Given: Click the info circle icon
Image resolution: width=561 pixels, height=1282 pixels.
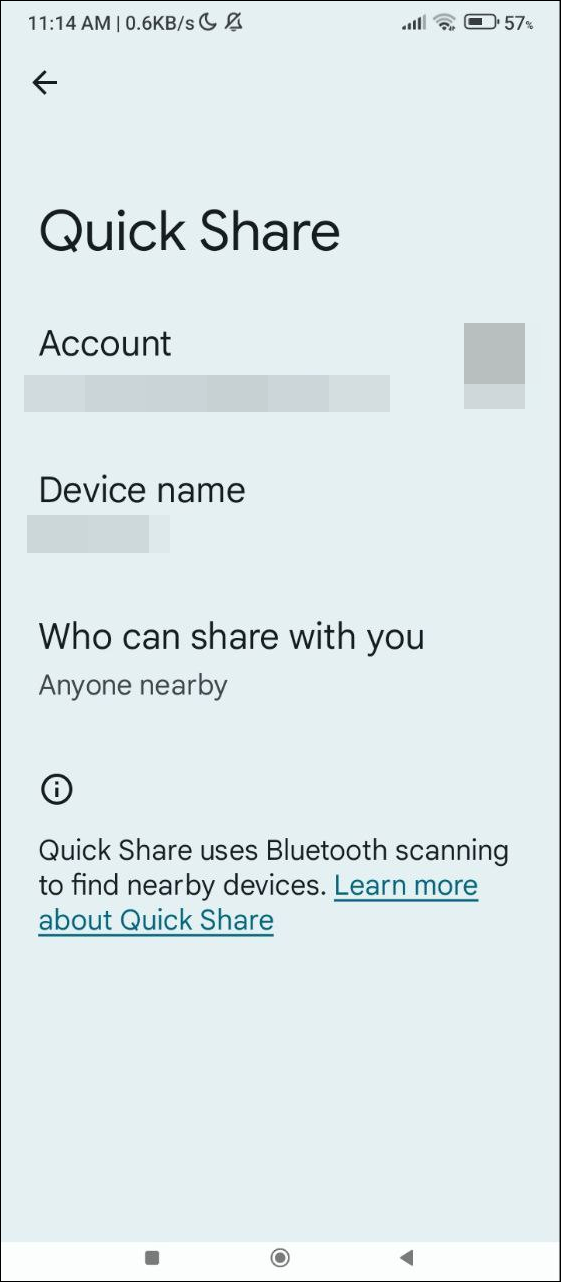Looking at the screenshot, I should [56, 790].
